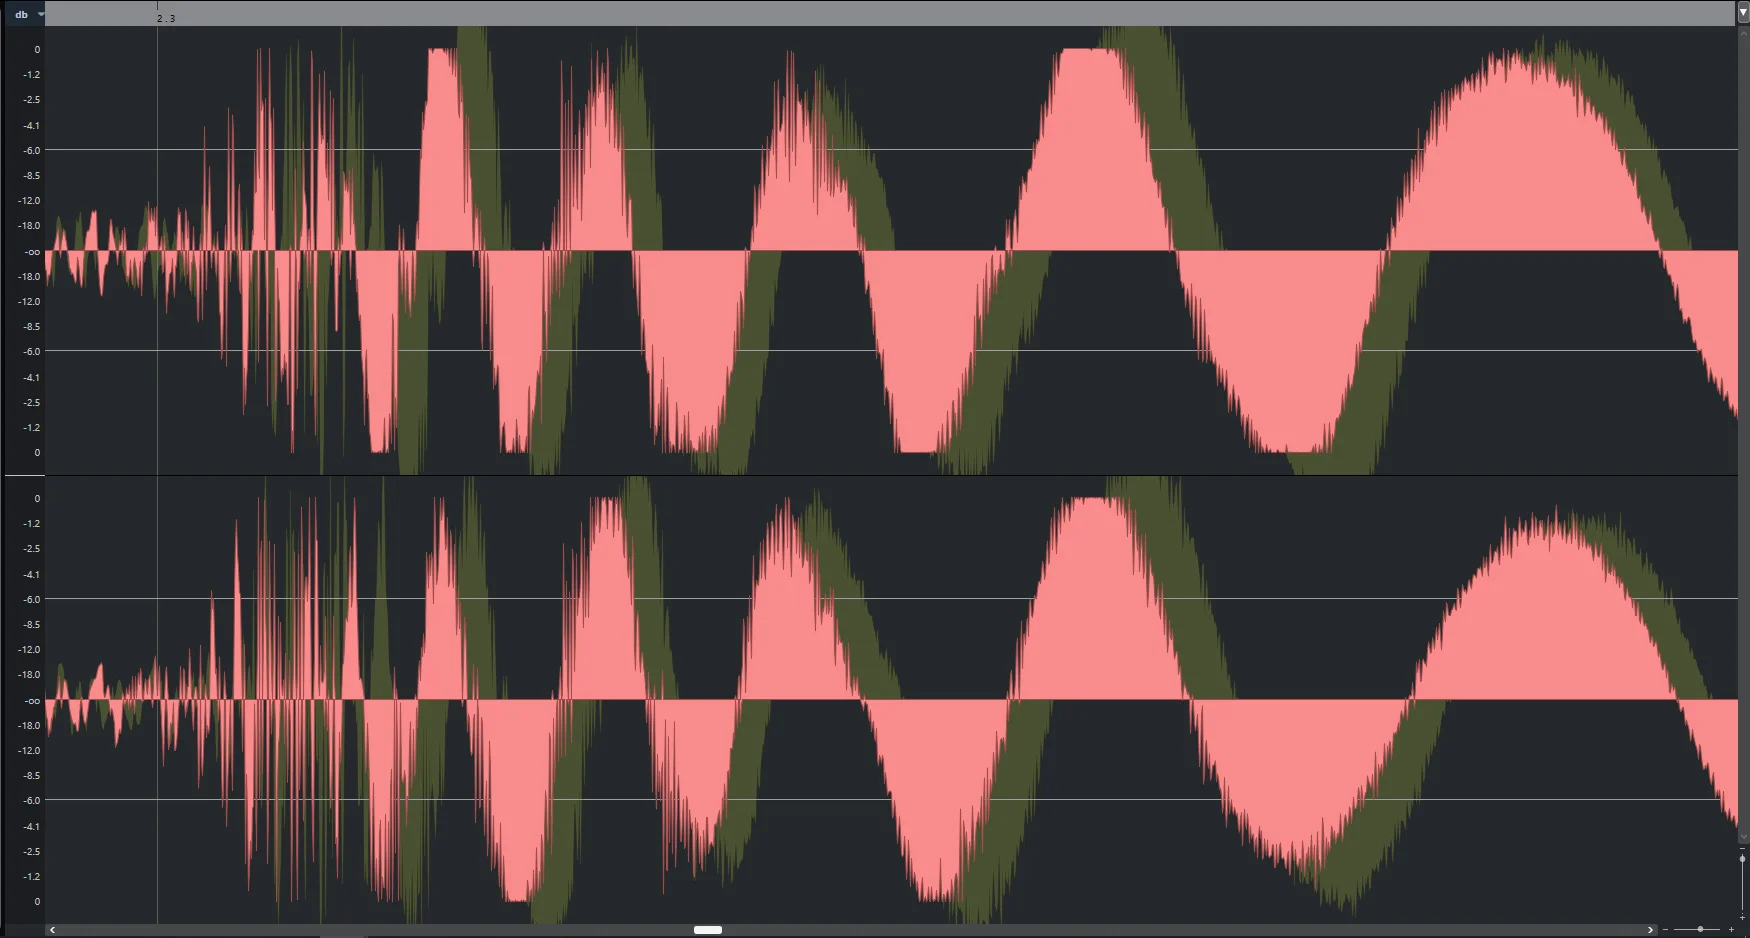Click the vertical zoom plus icon

[x=1742, y=917]
